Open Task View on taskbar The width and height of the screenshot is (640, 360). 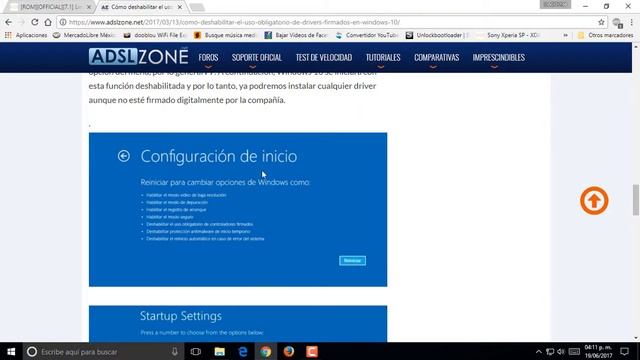click(196, 351)
